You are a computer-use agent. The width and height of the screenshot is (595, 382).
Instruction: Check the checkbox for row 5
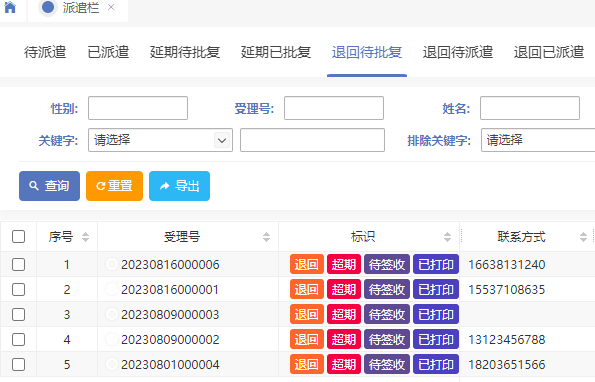click(19, 365)
